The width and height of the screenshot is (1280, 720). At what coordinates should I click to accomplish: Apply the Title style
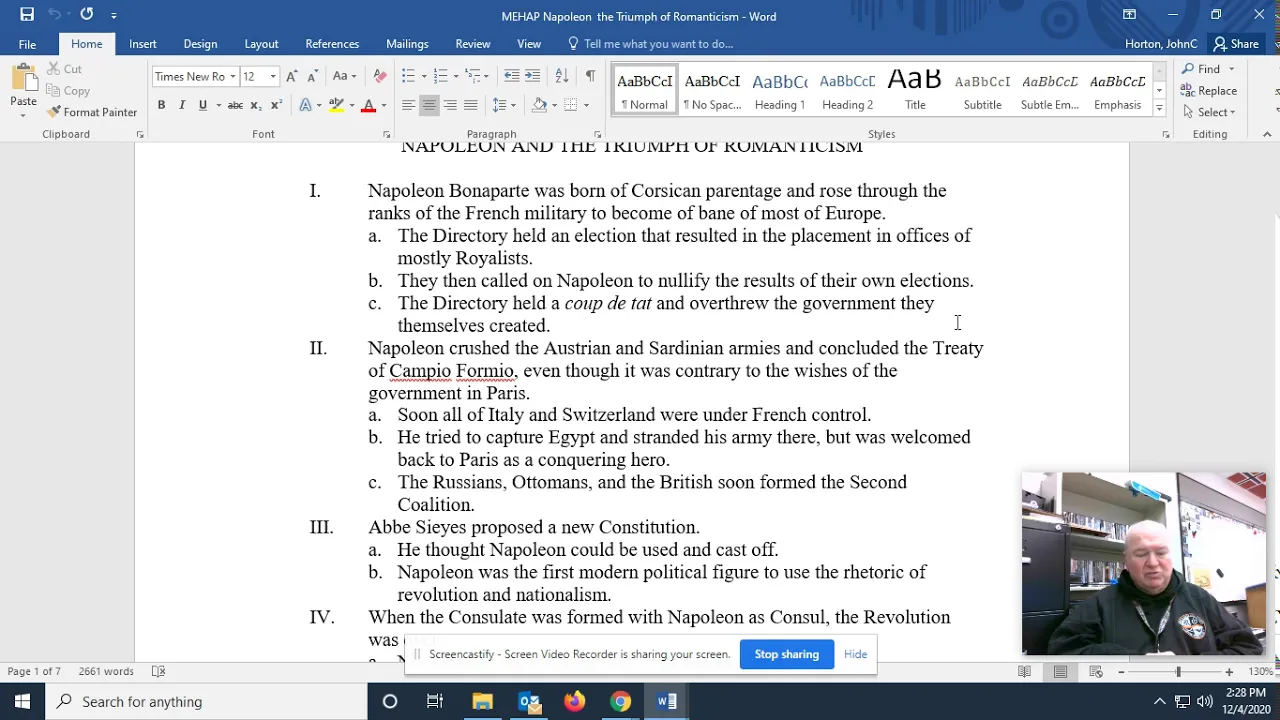915,91
